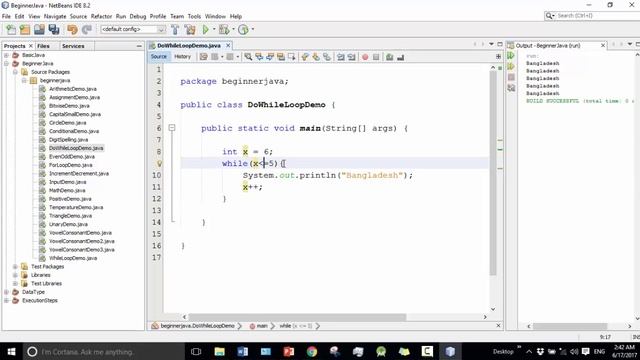Click the Comment icon in editor toolbar

pos(389,57)
